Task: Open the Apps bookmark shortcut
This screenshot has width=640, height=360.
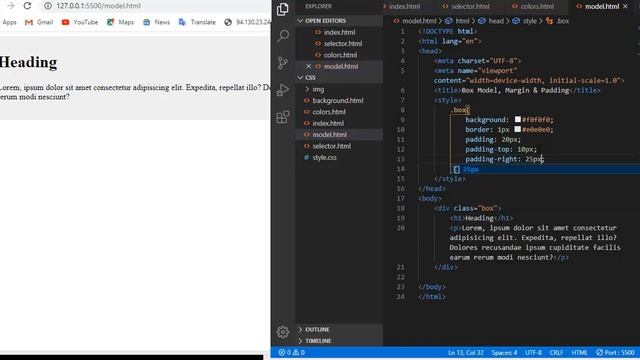Action: coord(9,22)
